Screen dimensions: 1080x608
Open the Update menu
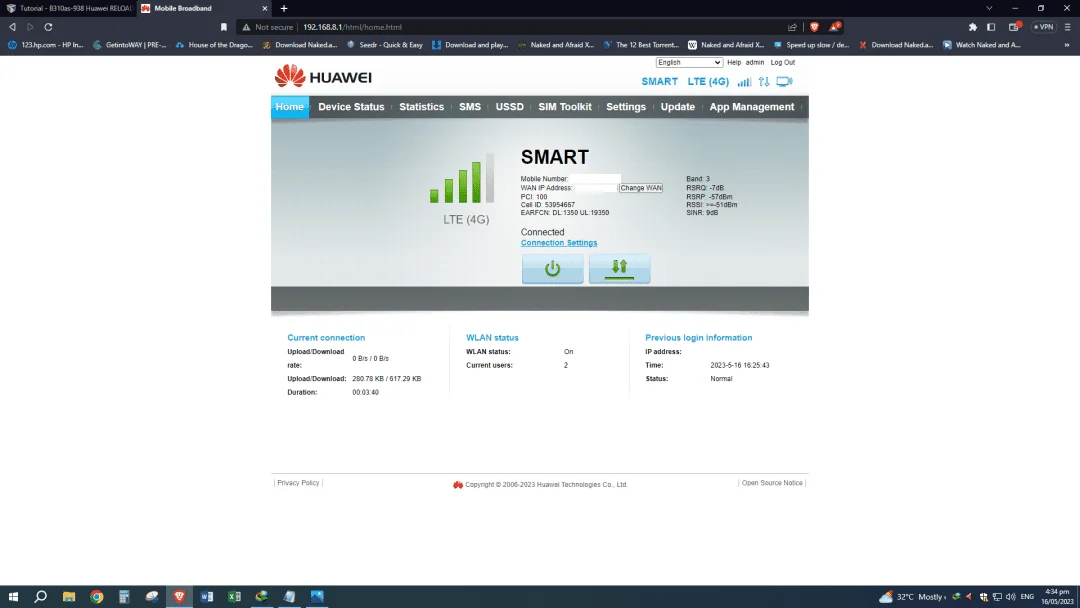pos(678,107)
